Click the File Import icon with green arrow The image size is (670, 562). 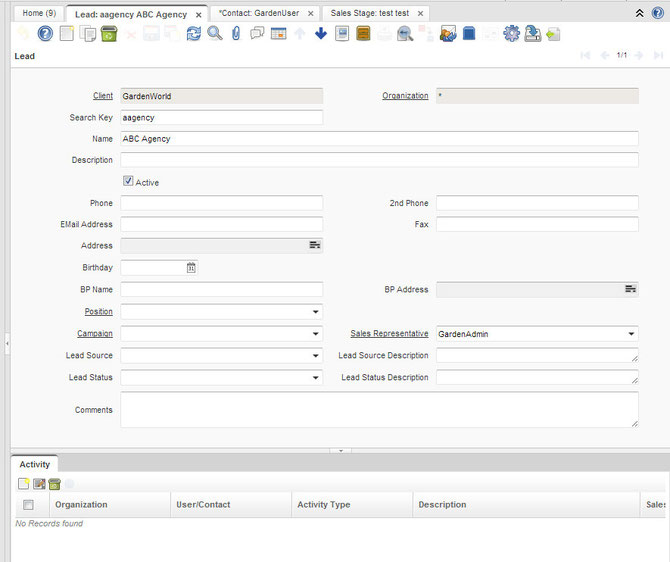(x=553, y=33)
